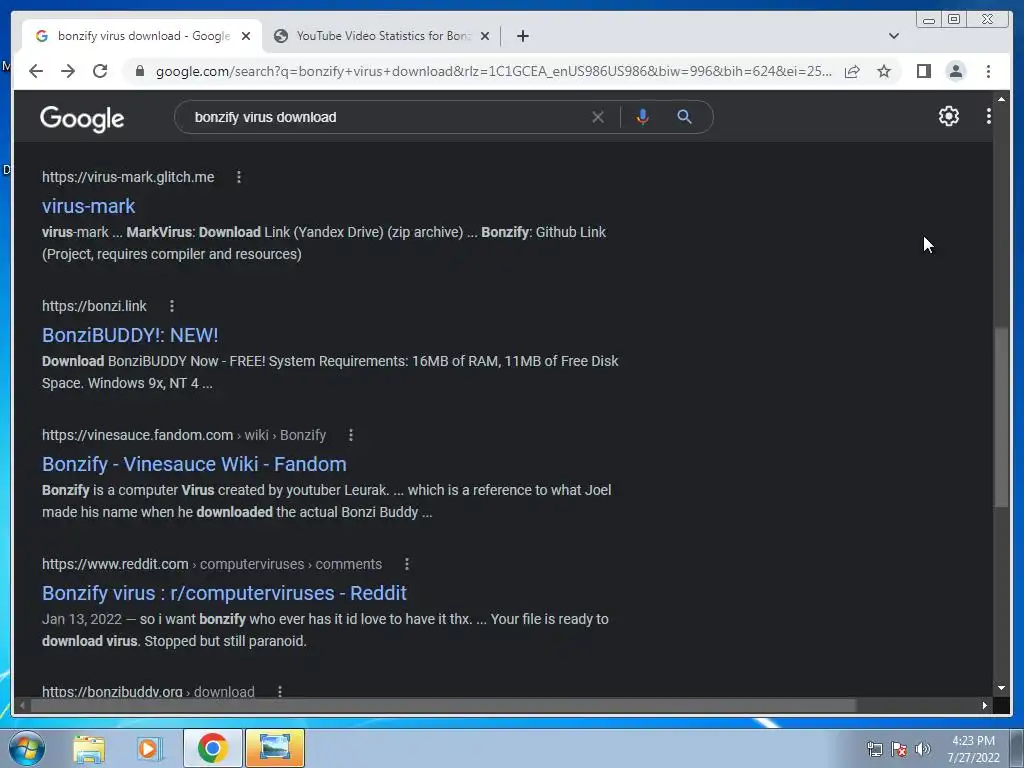Click the vinesauce.fandom.com breadcrumb text
Image resolution: width=1024 pixels, height=768 pixels.
point(184,435)
